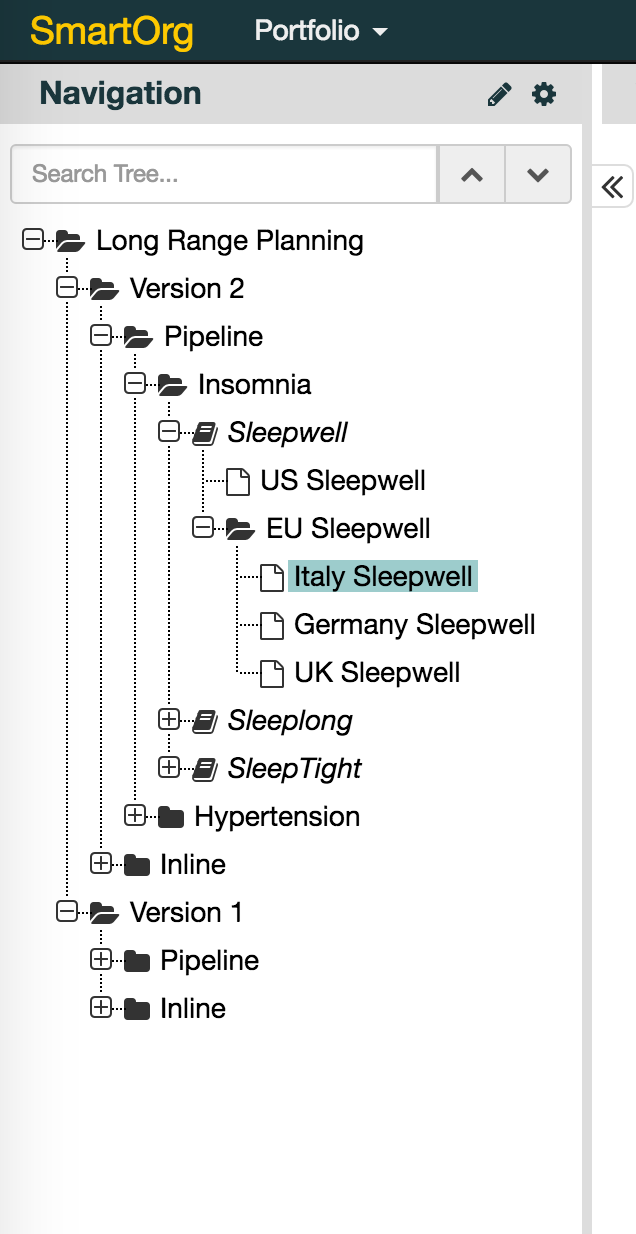Click the Sleepwell book icon
This screenshot has height=1234, width=636.
204,433
